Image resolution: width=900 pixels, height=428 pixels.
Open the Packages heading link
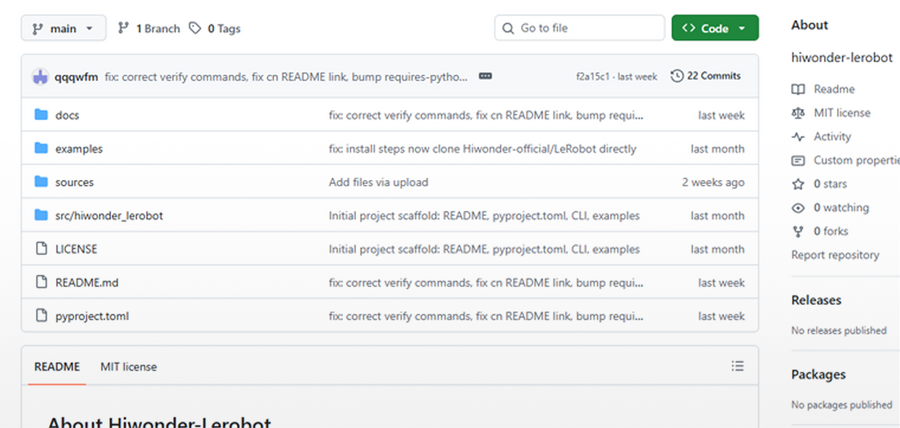tap(818, 375)
